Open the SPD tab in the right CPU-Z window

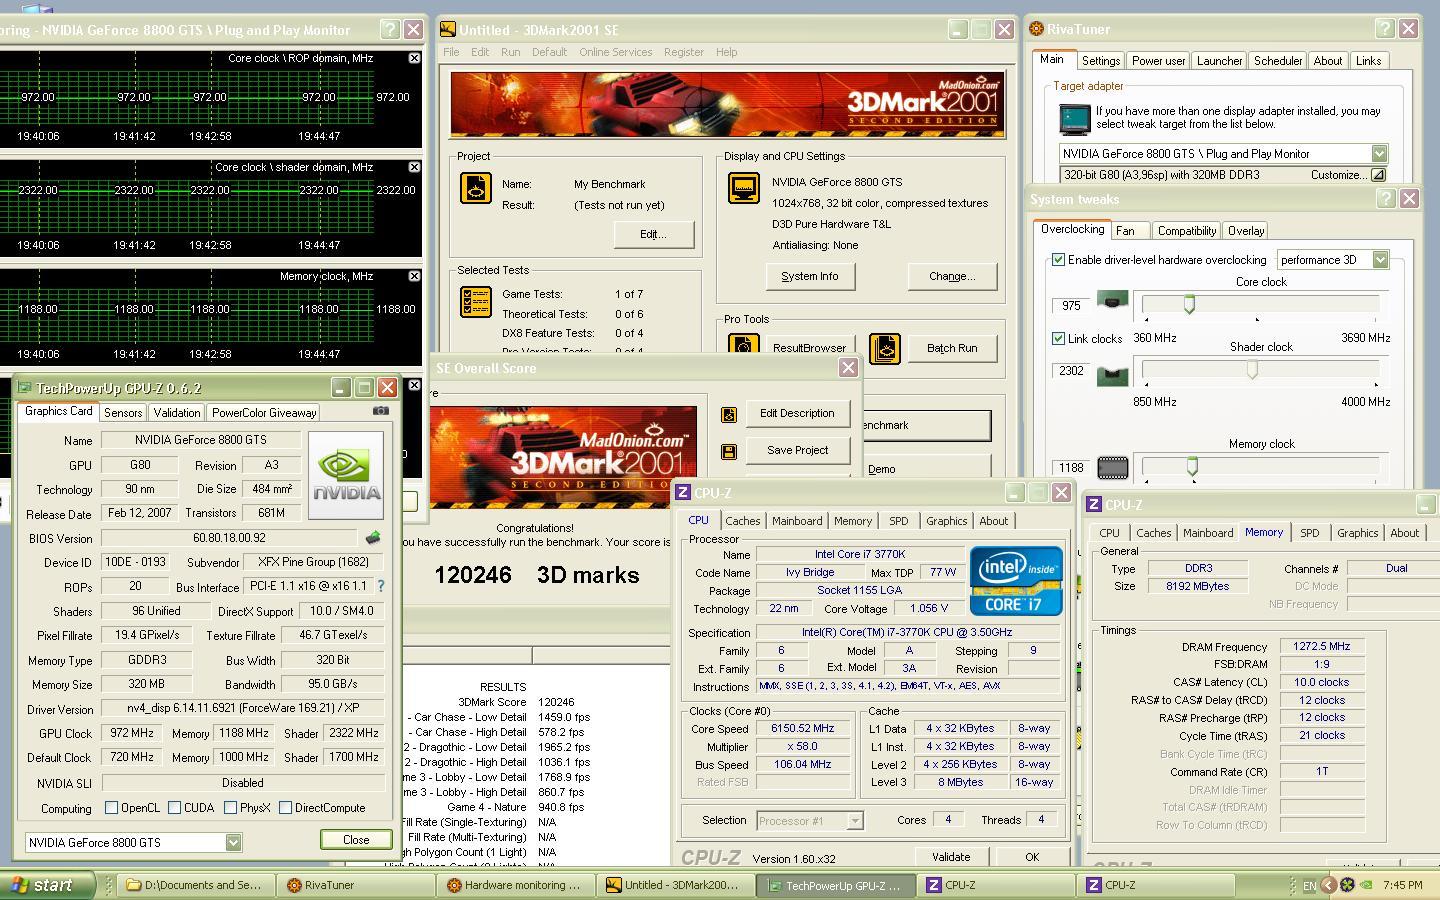click(x=1309, y=533)
